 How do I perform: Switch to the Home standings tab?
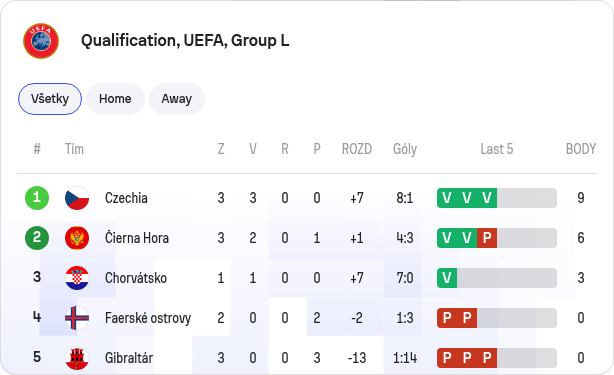(115, 99)
